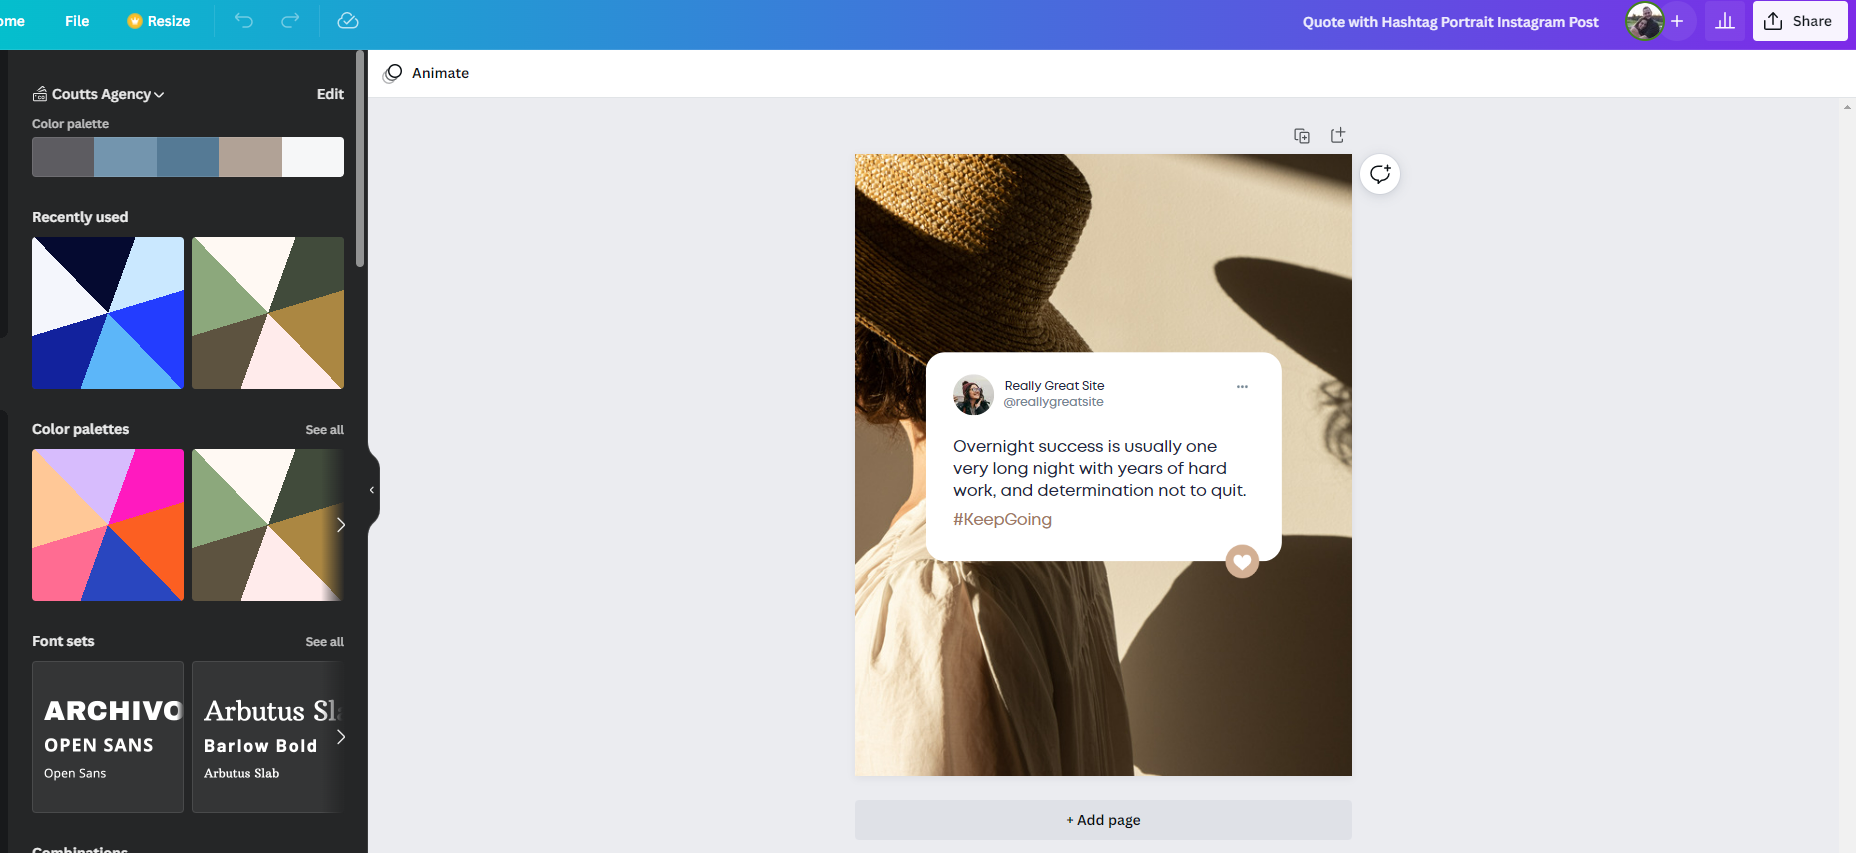Click the Redo arrow icon
This screenshot has height=853, width=1856.
pyautogui.click(x=290, y=21)
